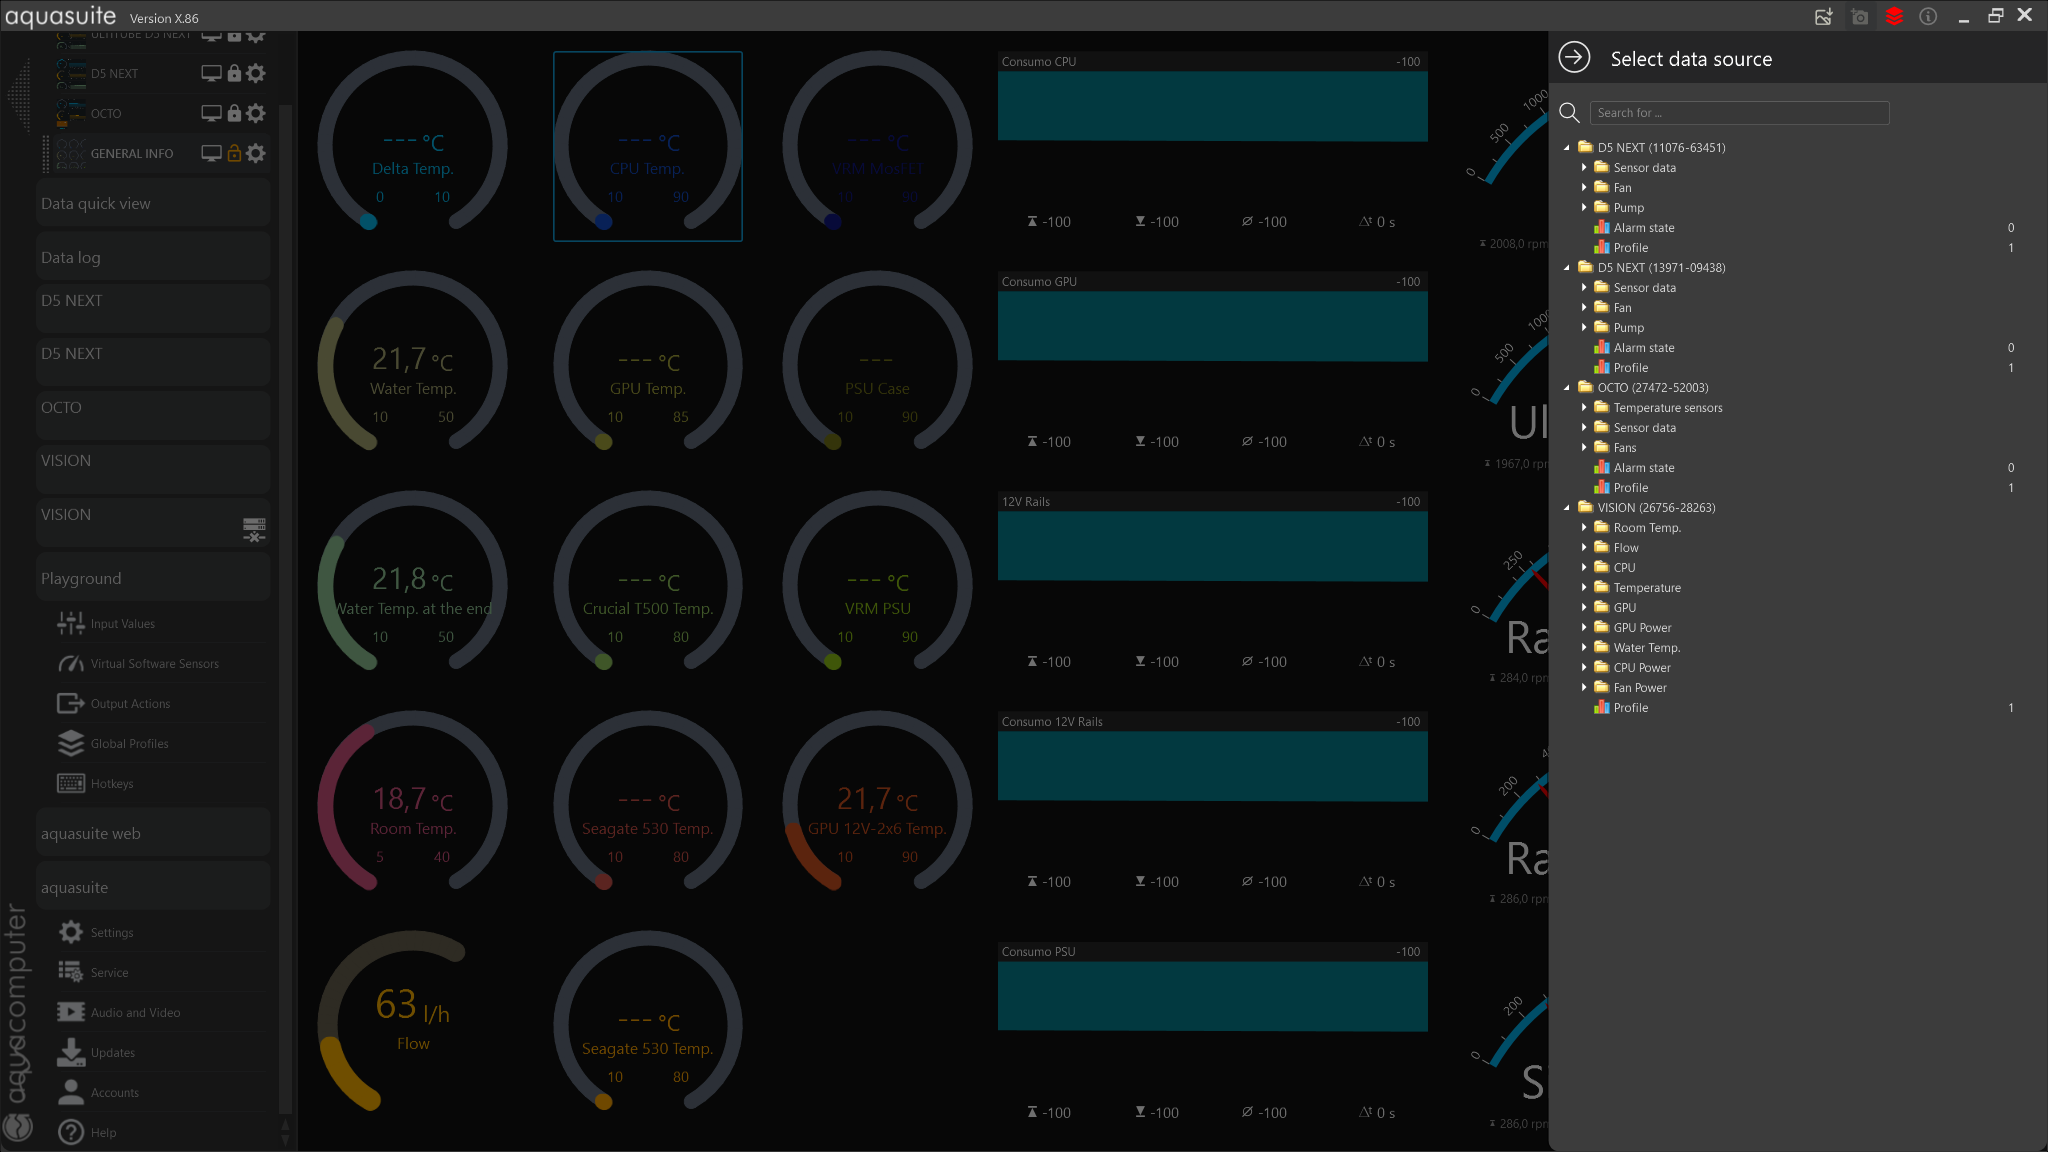Toggle the orange unlock icon on GENERAL INFO
This screenshot has height=1152, width=2048.
[234, 153]
